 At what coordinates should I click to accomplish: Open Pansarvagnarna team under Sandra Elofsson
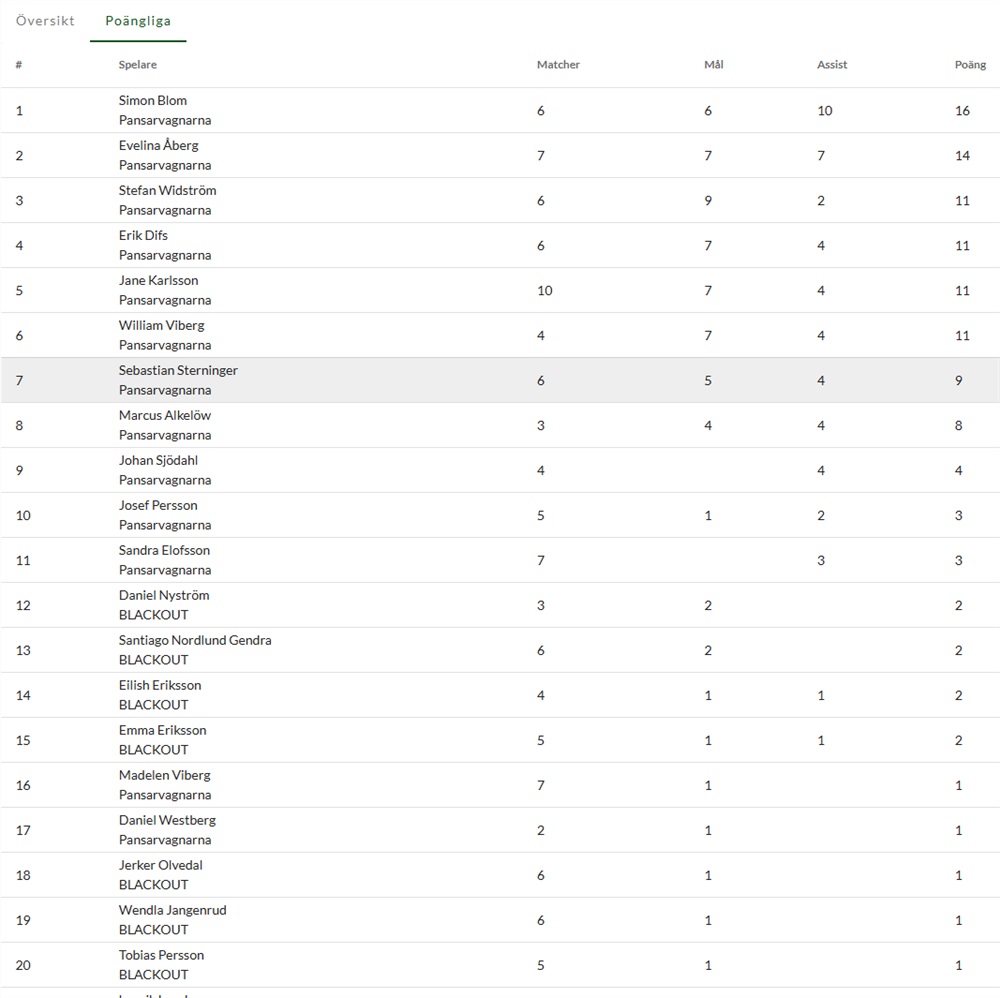[165, 570]
